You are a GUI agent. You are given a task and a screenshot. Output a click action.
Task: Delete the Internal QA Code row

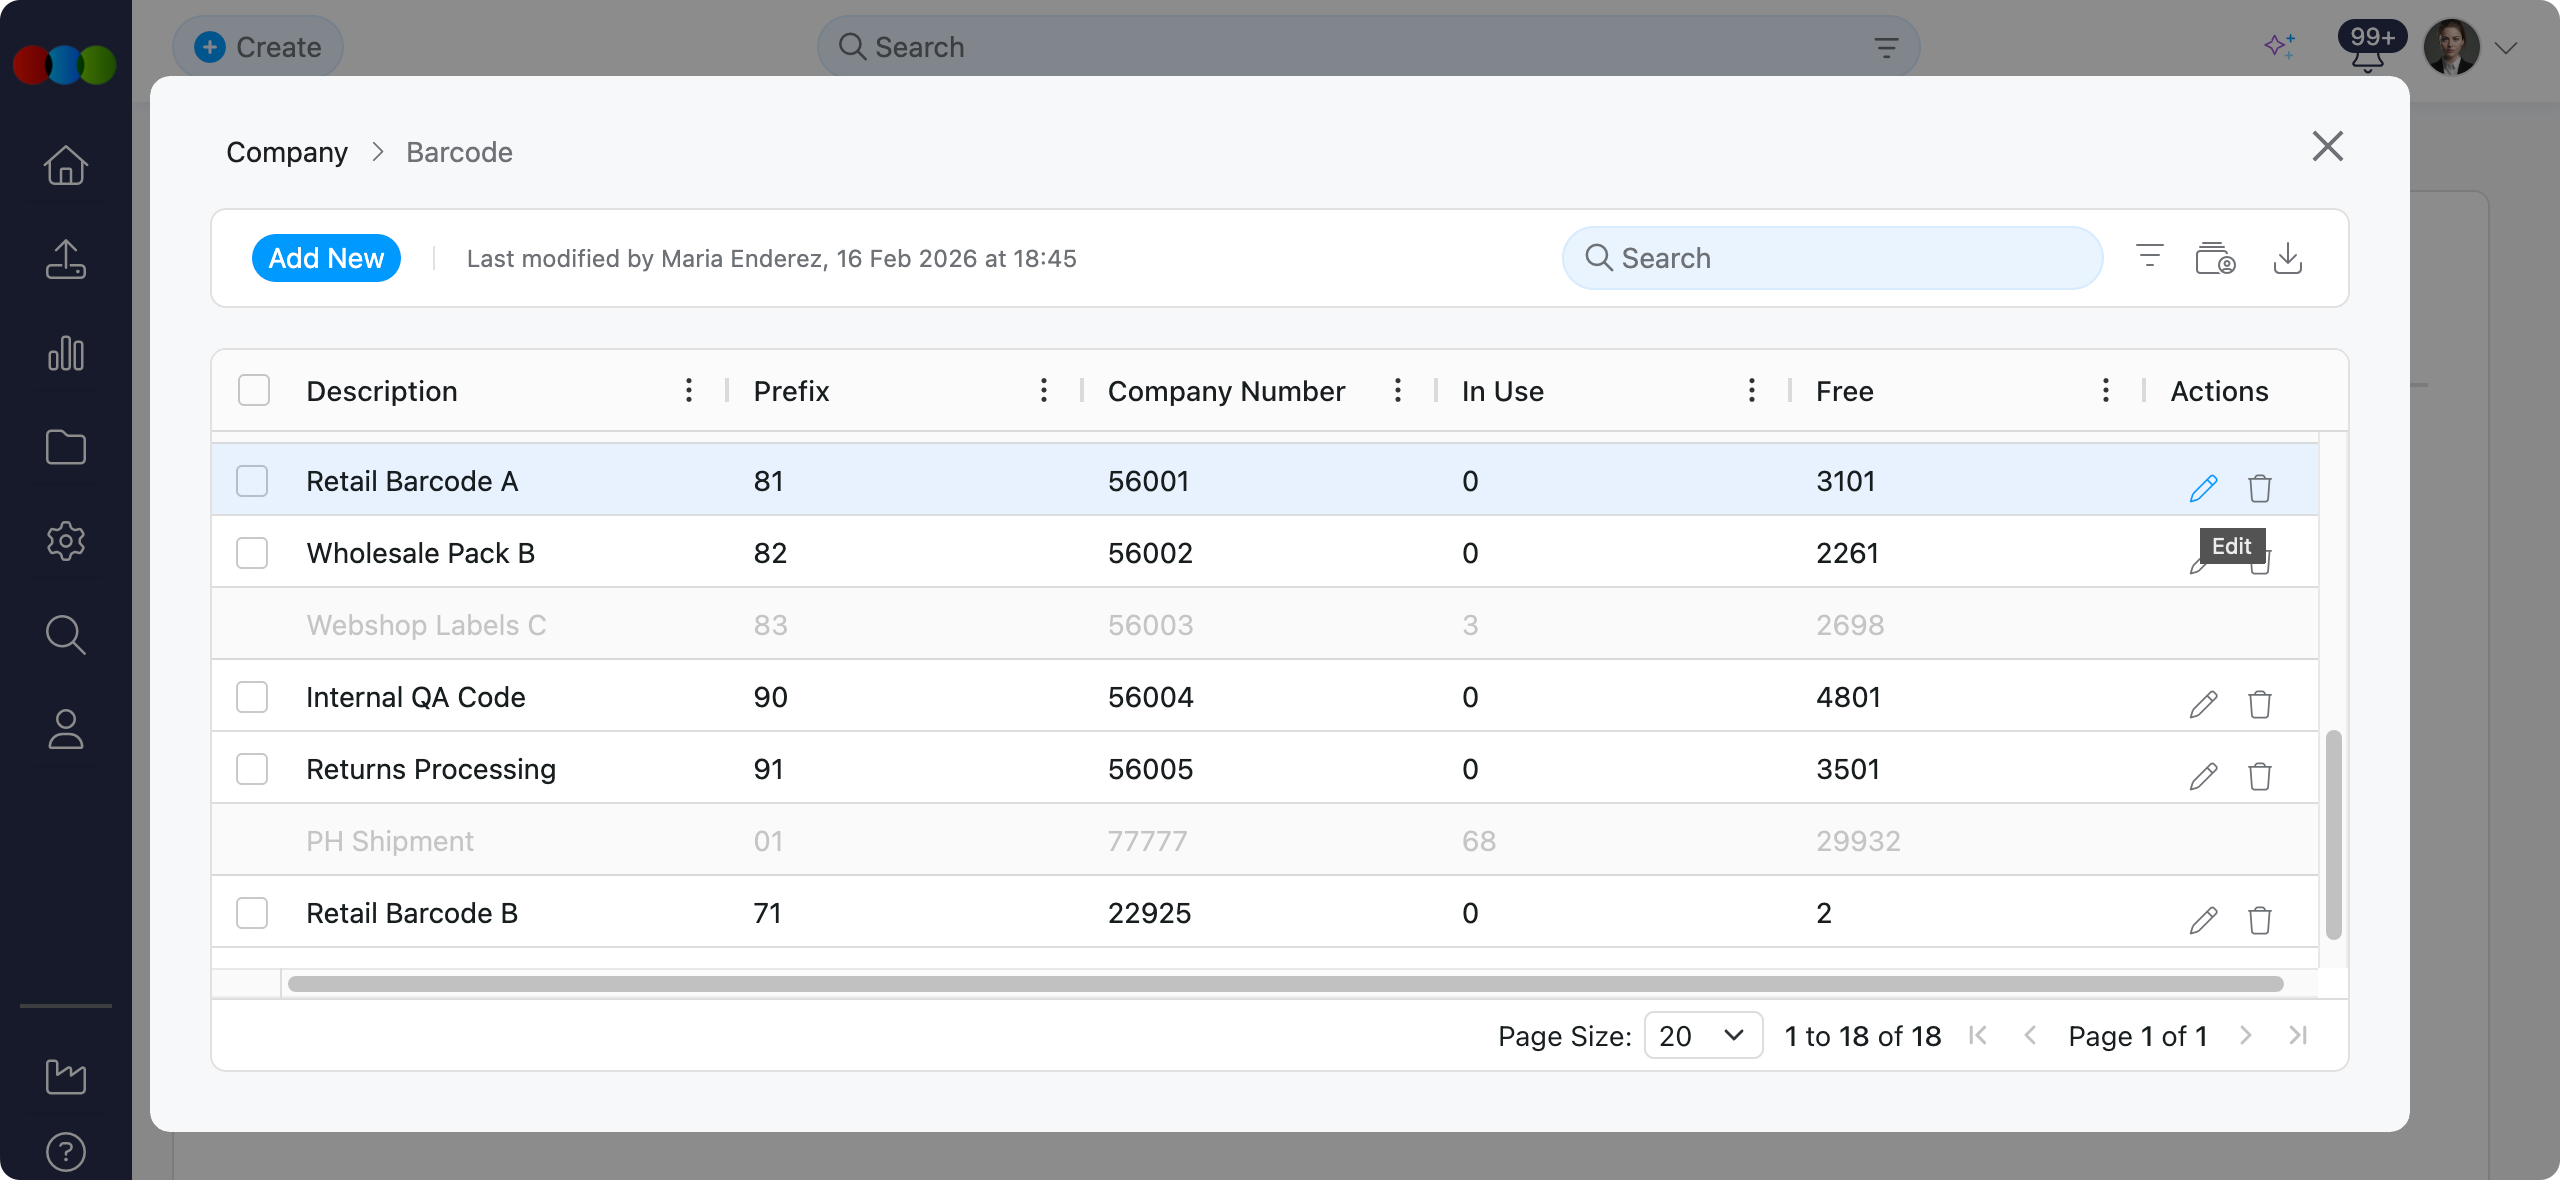point(2259,704)
